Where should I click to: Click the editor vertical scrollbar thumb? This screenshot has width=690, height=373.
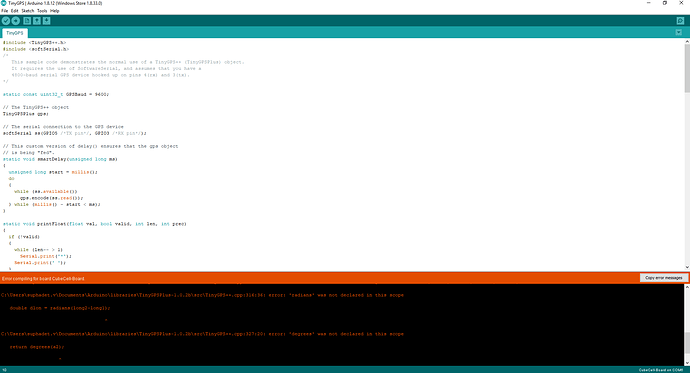(687, 68)
